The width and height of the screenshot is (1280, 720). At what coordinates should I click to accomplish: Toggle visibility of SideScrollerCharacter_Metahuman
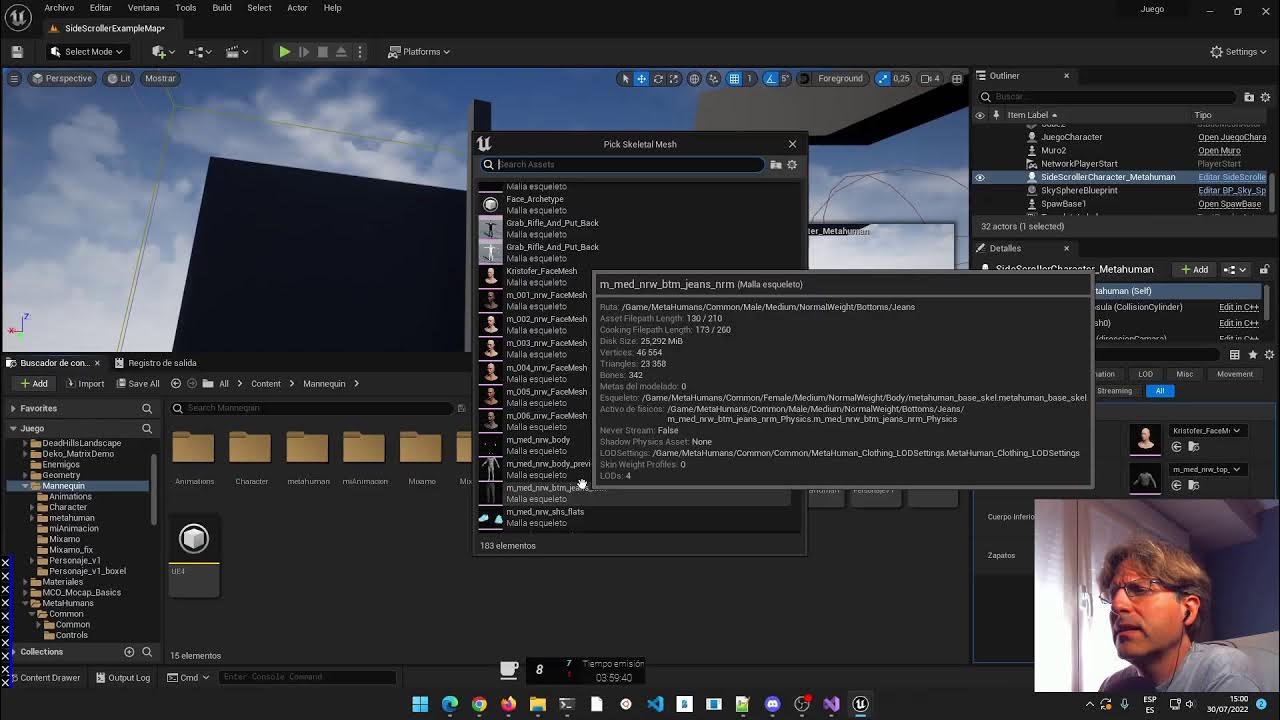pos(980,177)
